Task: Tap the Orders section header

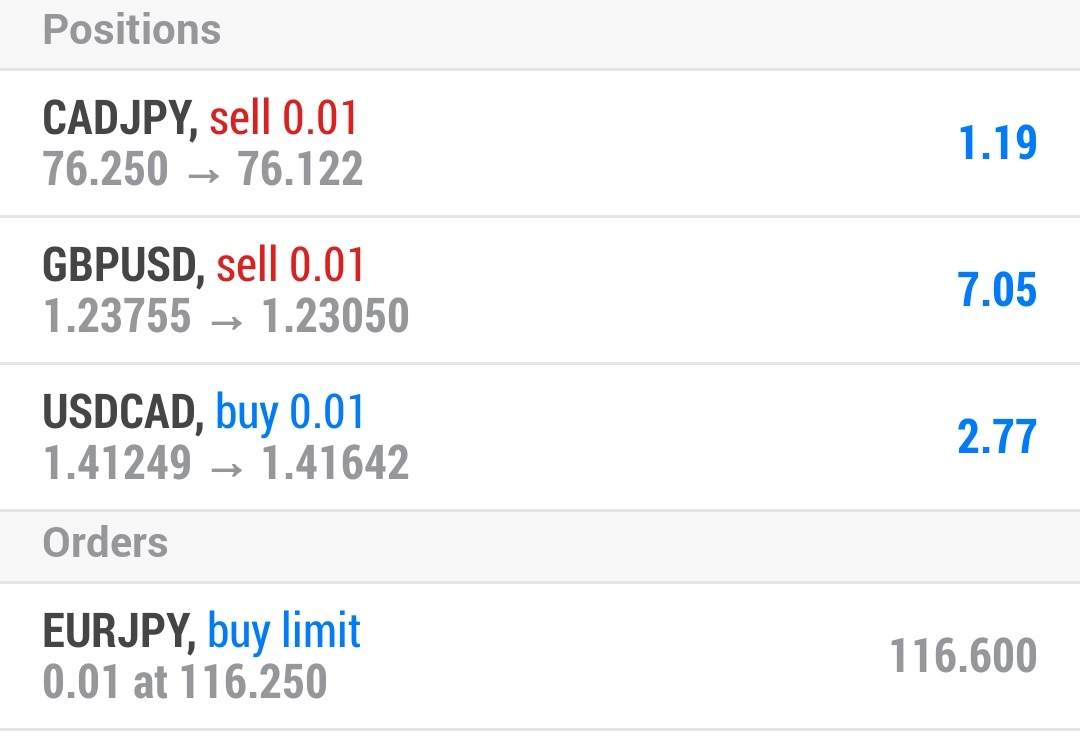Action: click(105, 543)
